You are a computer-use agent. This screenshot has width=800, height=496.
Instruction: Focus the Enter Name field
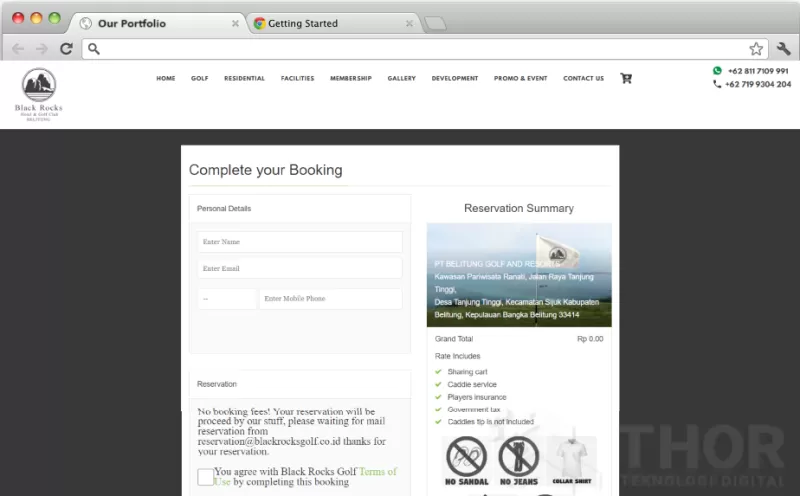click(x=299, y=242)
